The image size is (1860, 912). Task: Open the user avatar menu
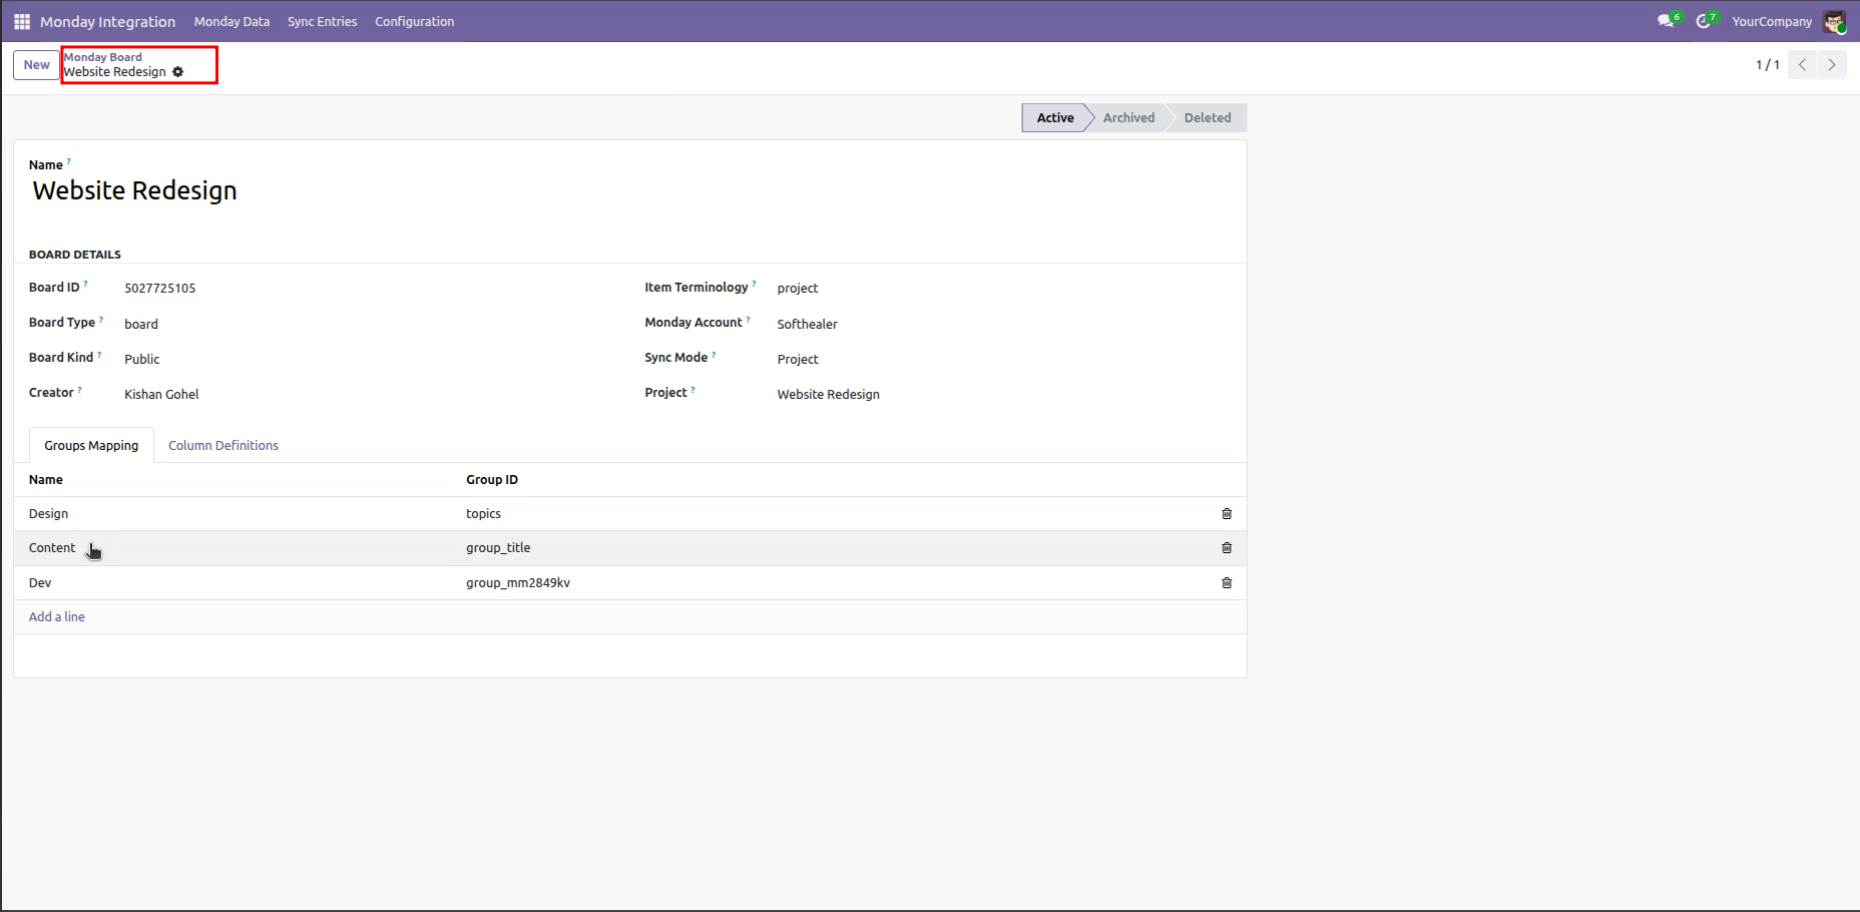[1834, 21]
